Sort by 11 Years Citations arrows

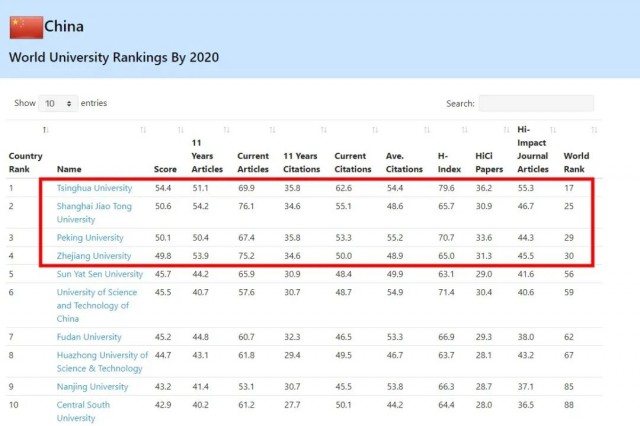click(324, 130)
